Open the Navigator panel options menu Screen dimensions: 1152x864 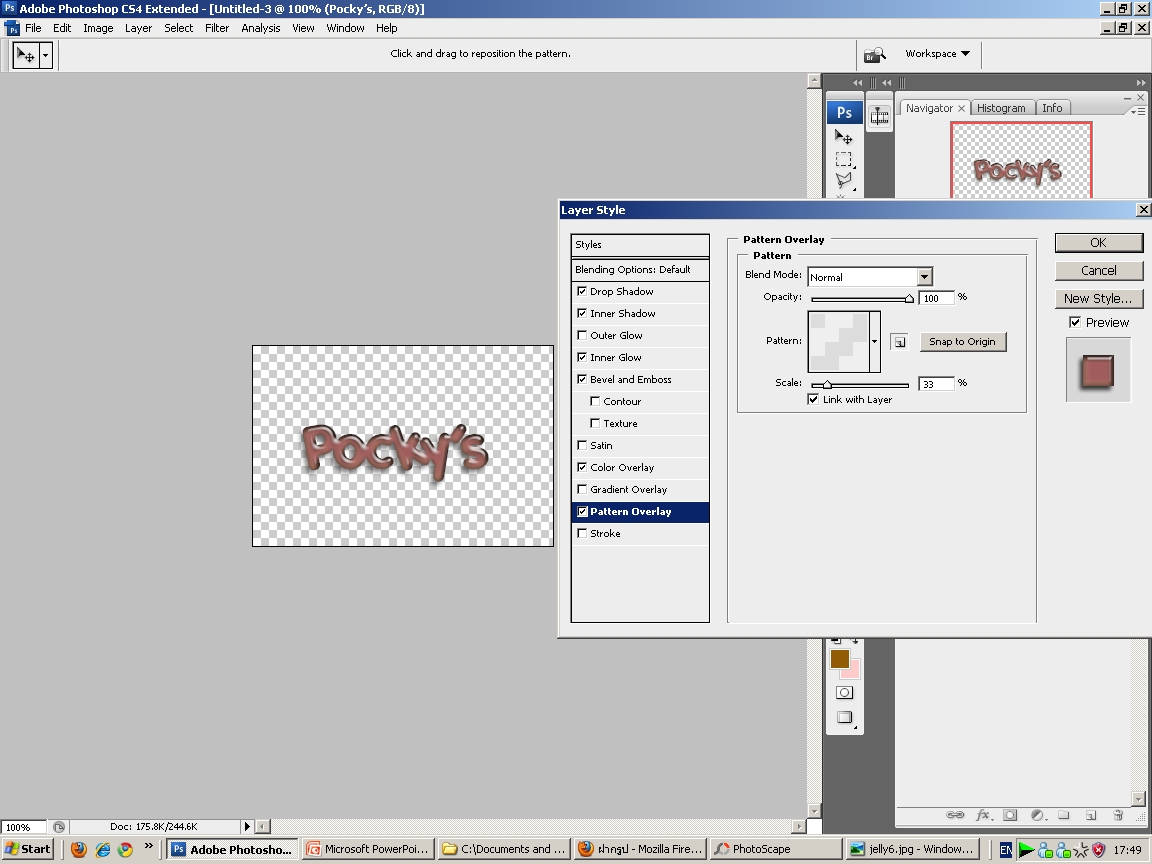[x=1137, y=111]
